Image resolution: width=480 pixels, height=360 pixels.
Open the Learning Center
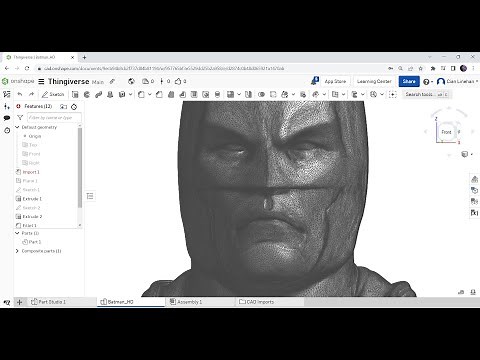point(374,81)
